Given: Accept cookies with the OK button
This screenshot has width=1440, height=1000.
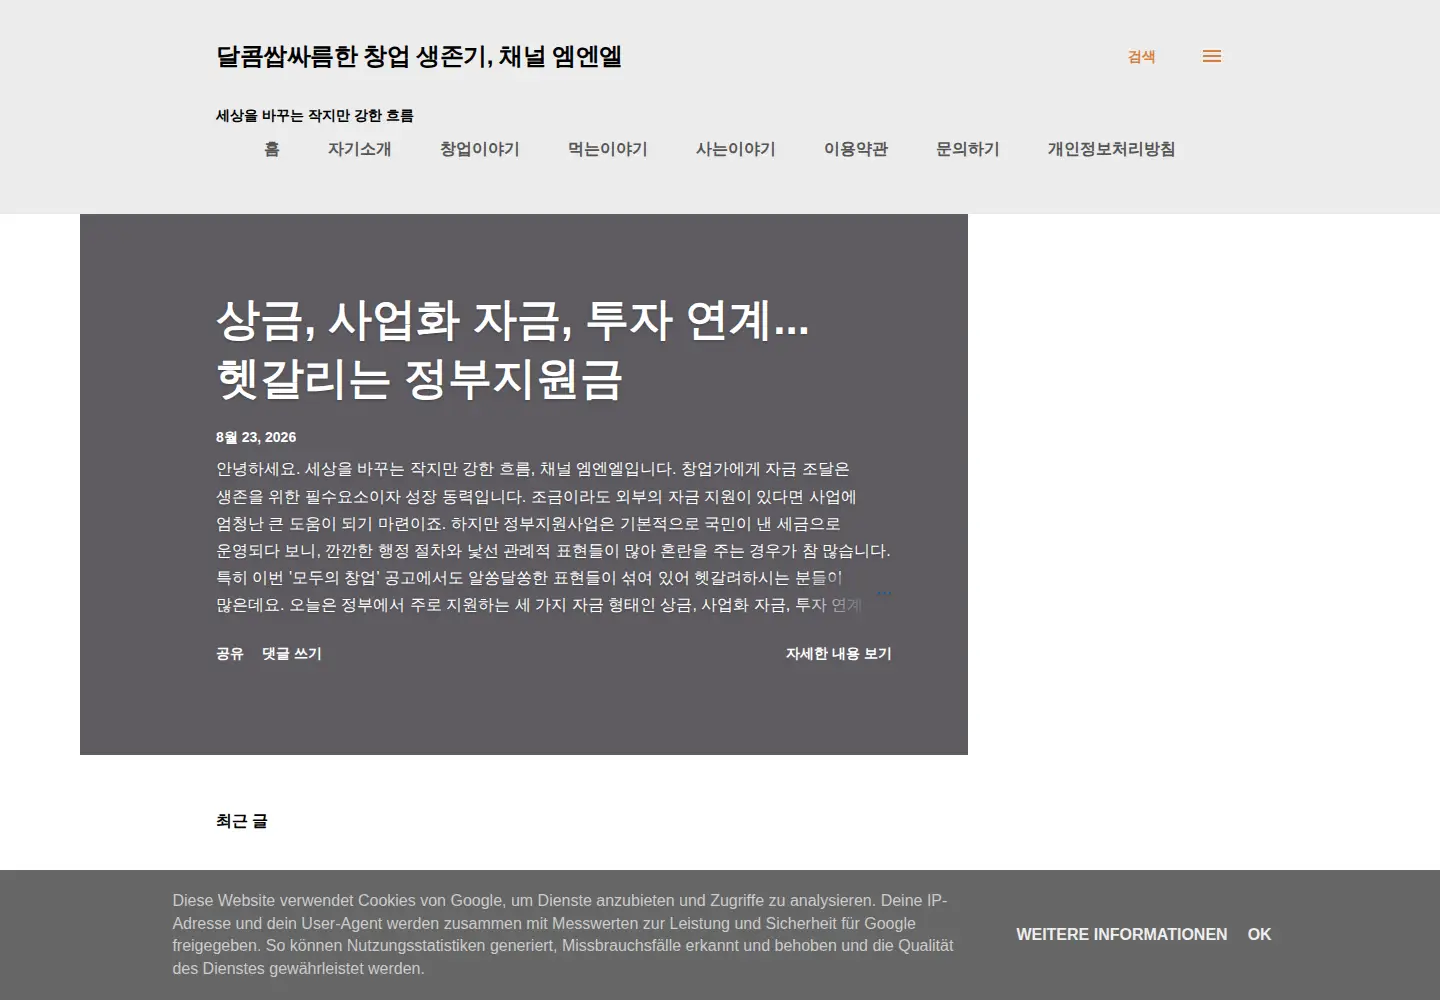Looking at the screenshot, I should tap(1259, 934).
